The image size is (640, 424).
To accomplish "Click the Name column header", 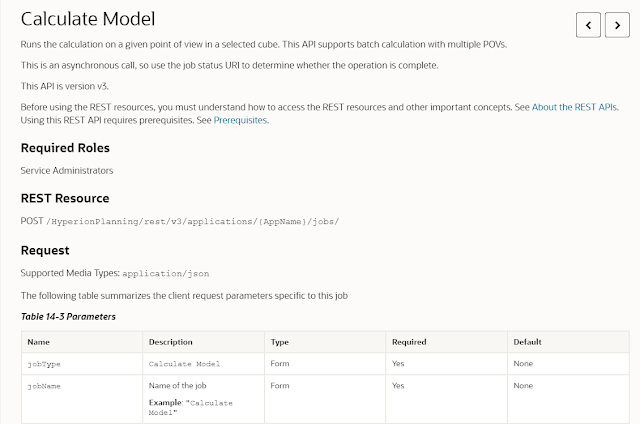I will [39, 342].
